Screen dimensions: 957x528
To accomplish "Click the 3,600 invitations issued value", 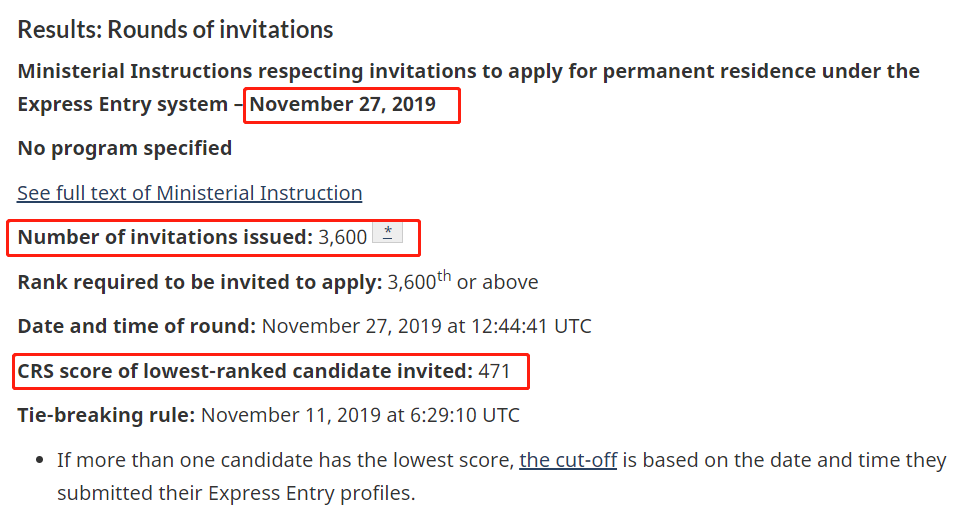I will click(342, 237).
